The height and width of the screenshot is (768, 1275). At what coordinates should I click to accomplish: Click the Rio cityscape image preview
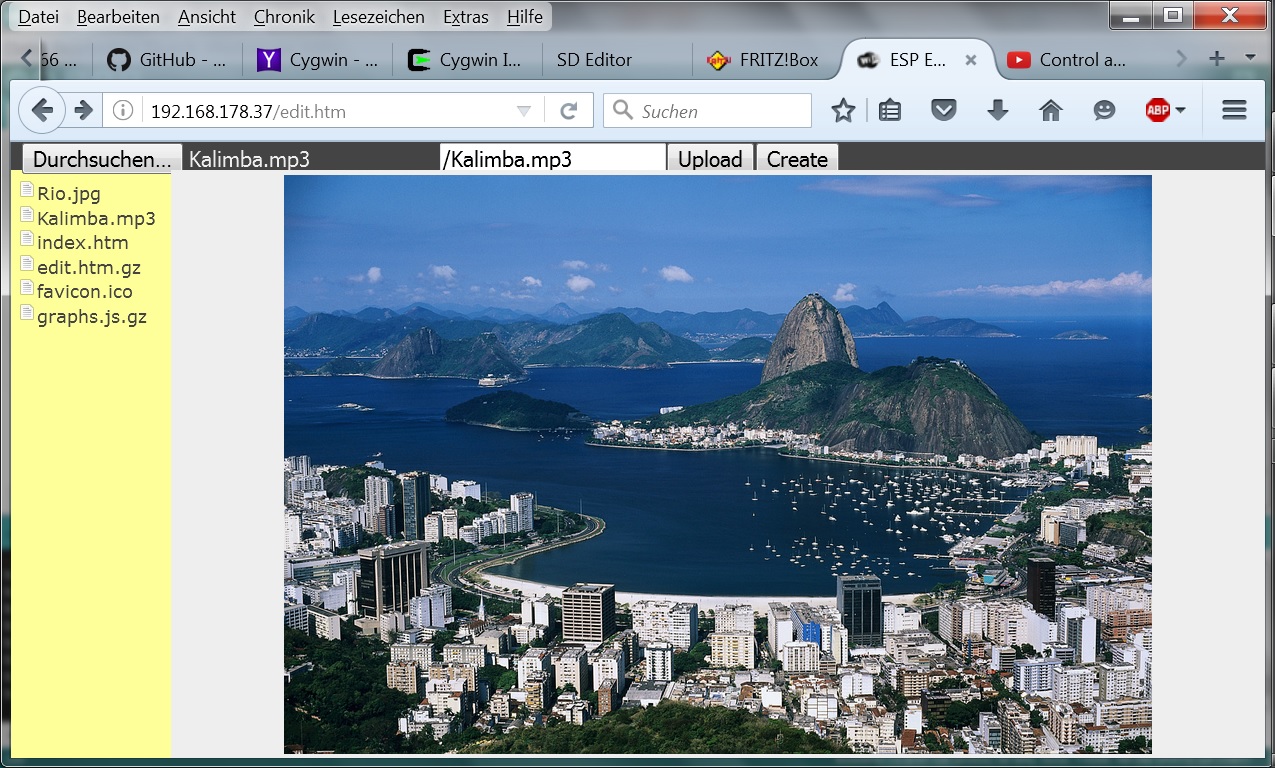(x=718, y=464)
